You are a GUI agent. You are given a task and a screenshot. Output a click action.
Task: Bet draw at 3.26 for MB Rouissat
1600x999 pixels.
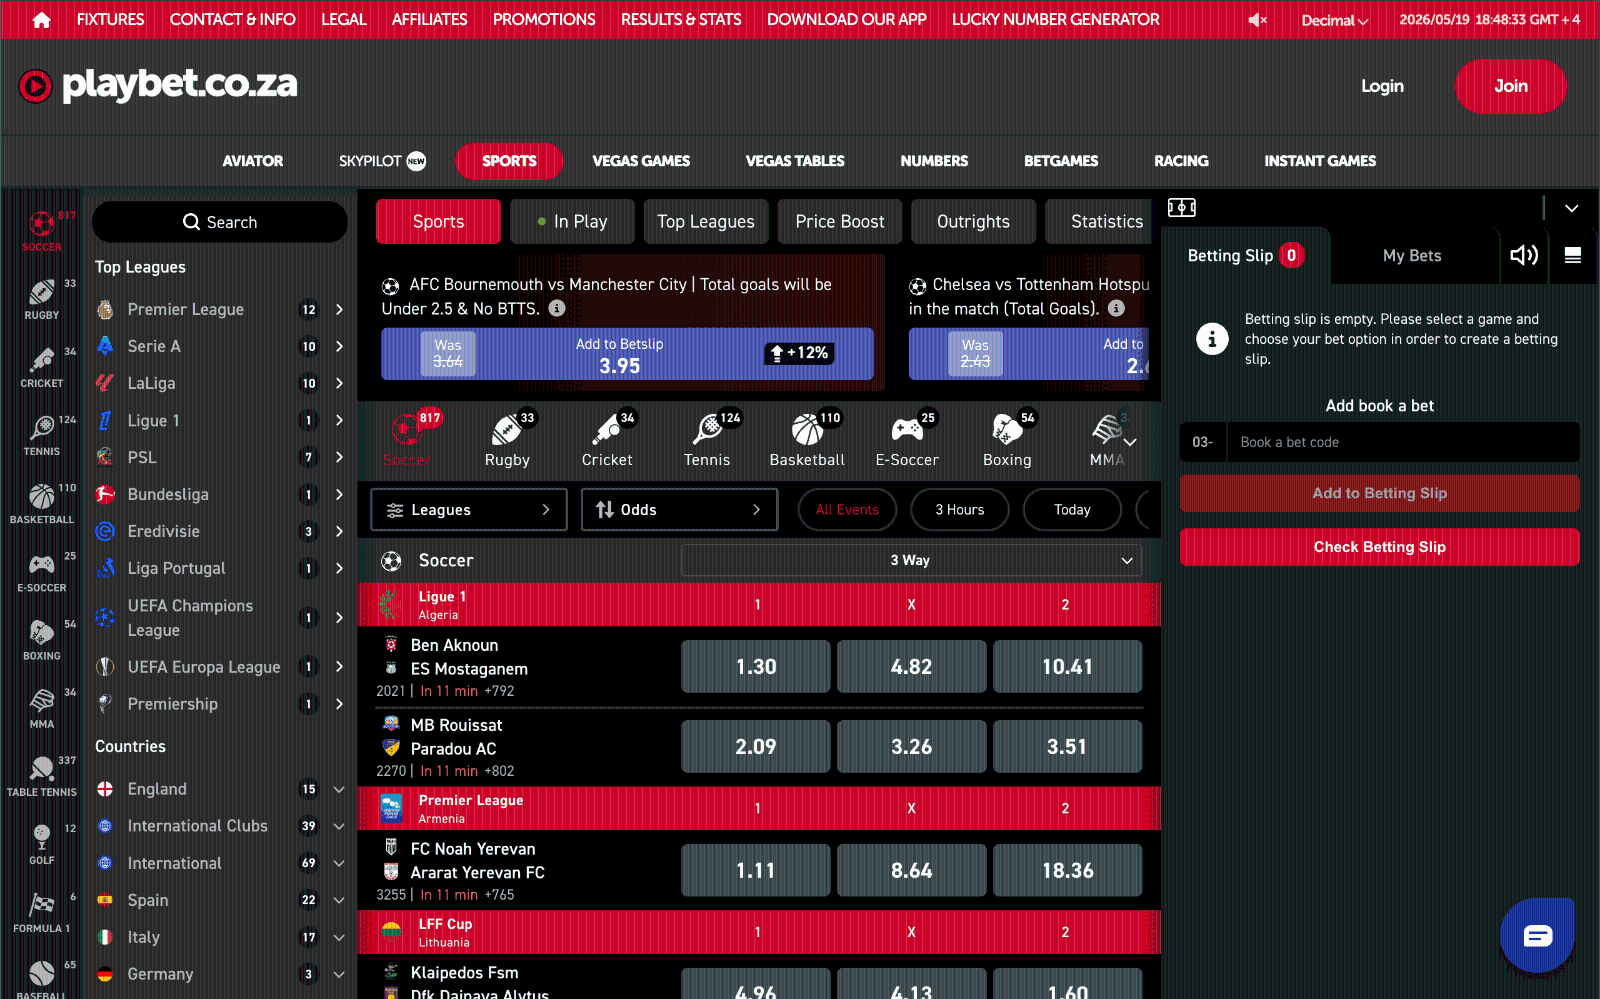coord(912,747)
